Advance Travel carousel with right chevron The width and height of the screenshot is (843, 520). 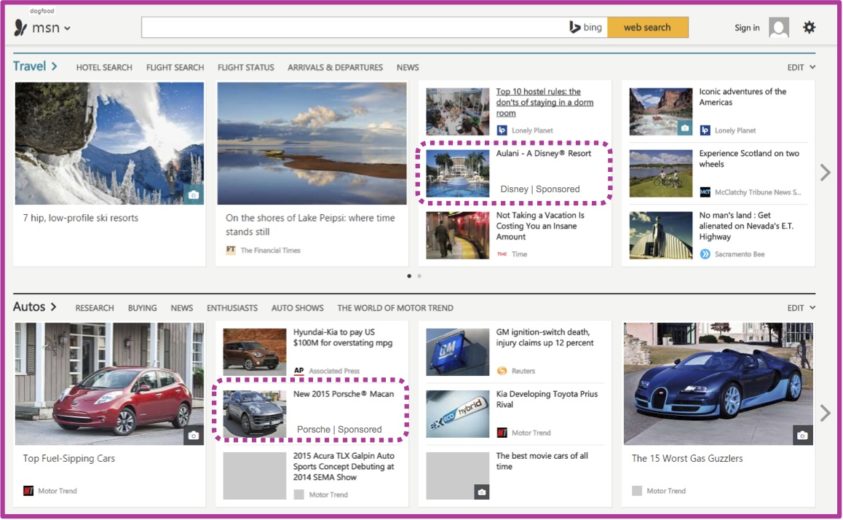pyautogui.click(x=825, y=173)
